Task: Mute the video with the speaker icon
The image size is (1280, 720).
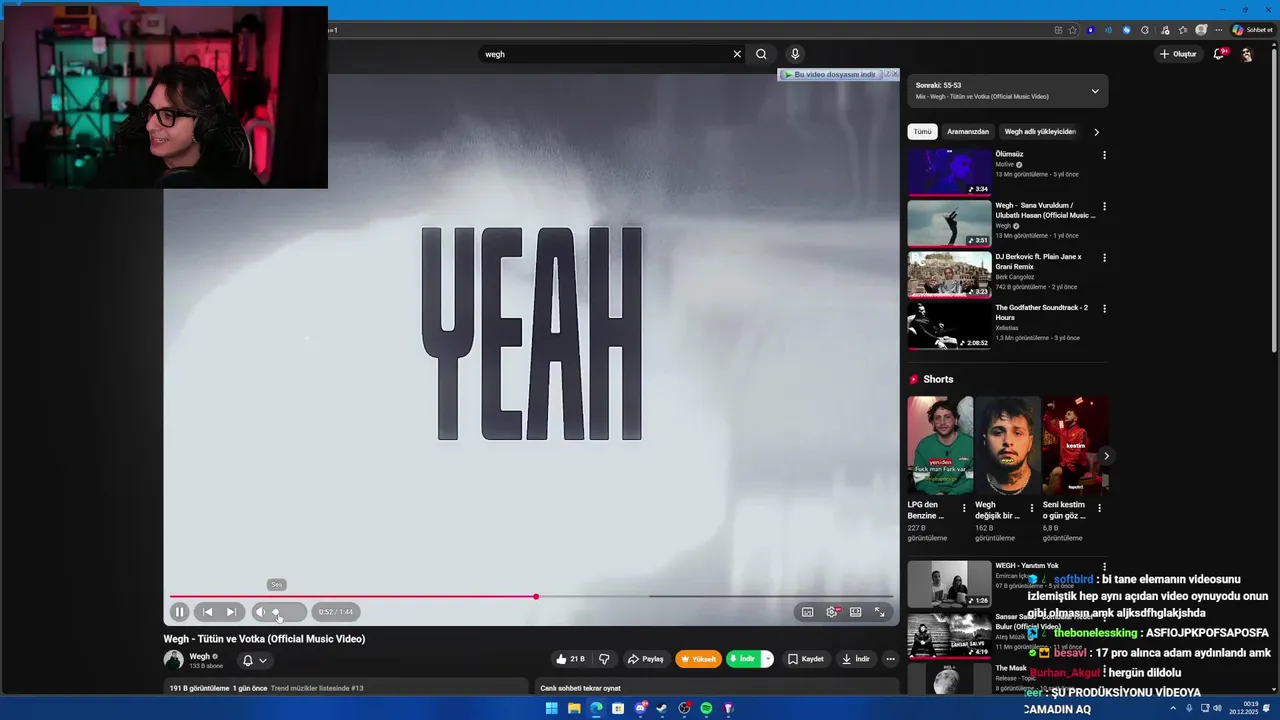Action: pos(261,612)
